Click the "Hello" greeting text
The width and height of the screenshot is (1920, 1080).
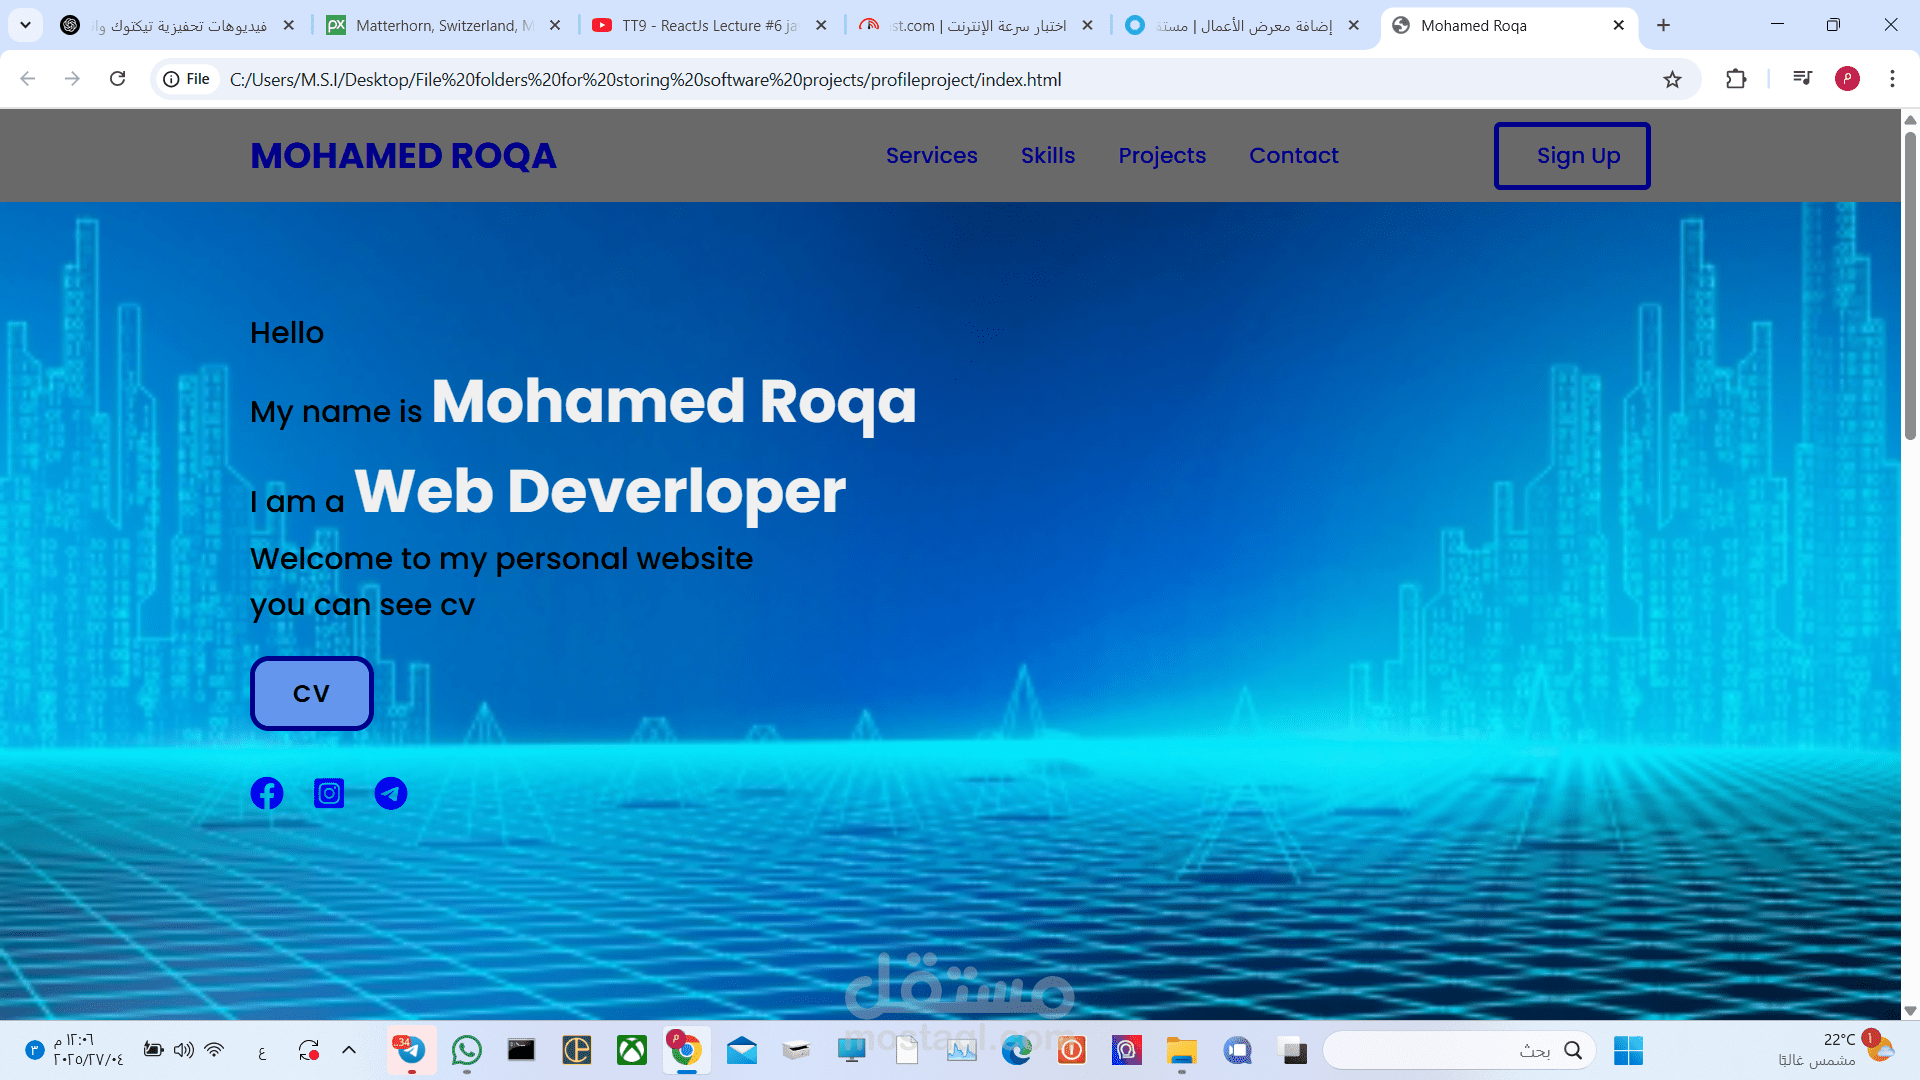[x=287, y=332]
